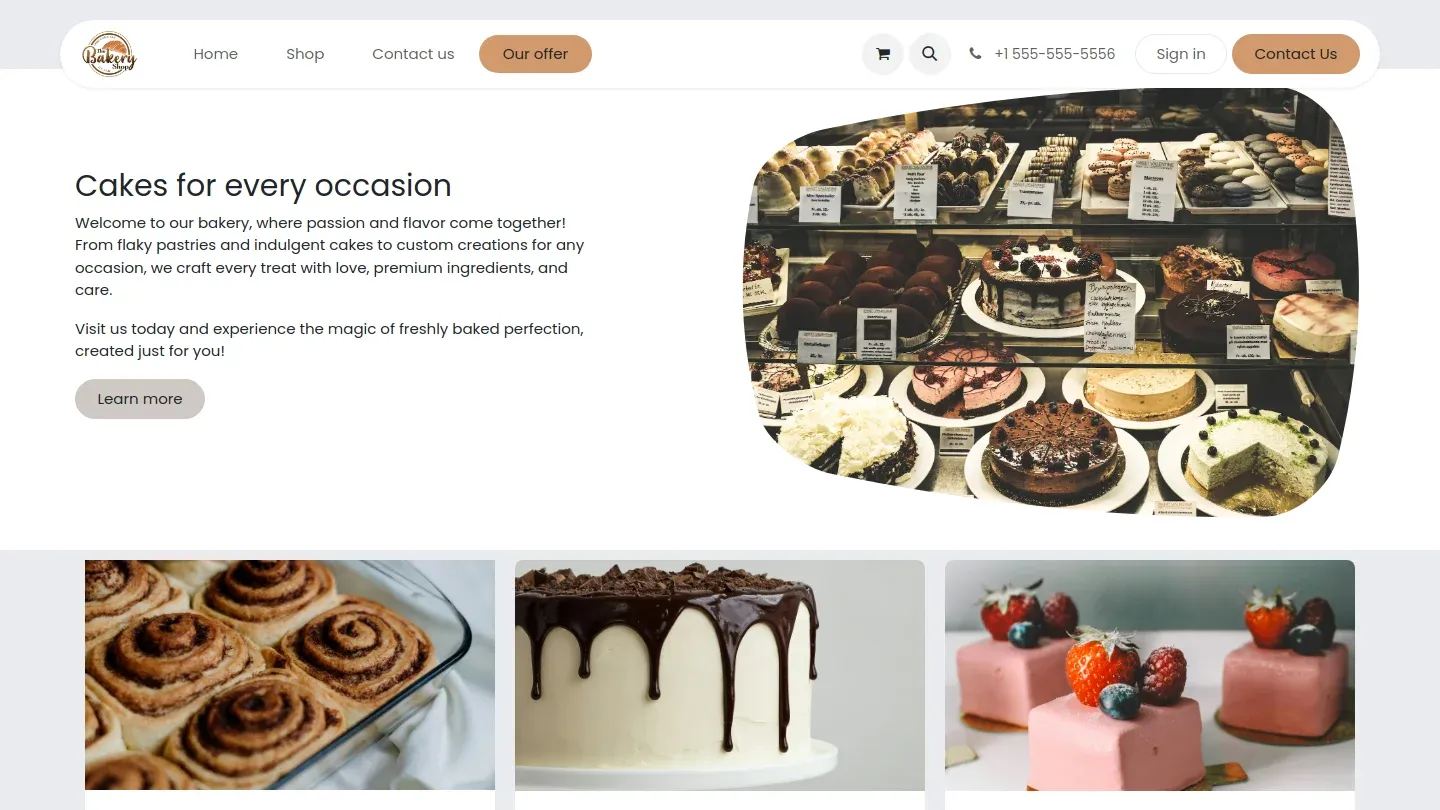
Task: Click the Cakes for every occasion heading
Action: coord(263,185)
